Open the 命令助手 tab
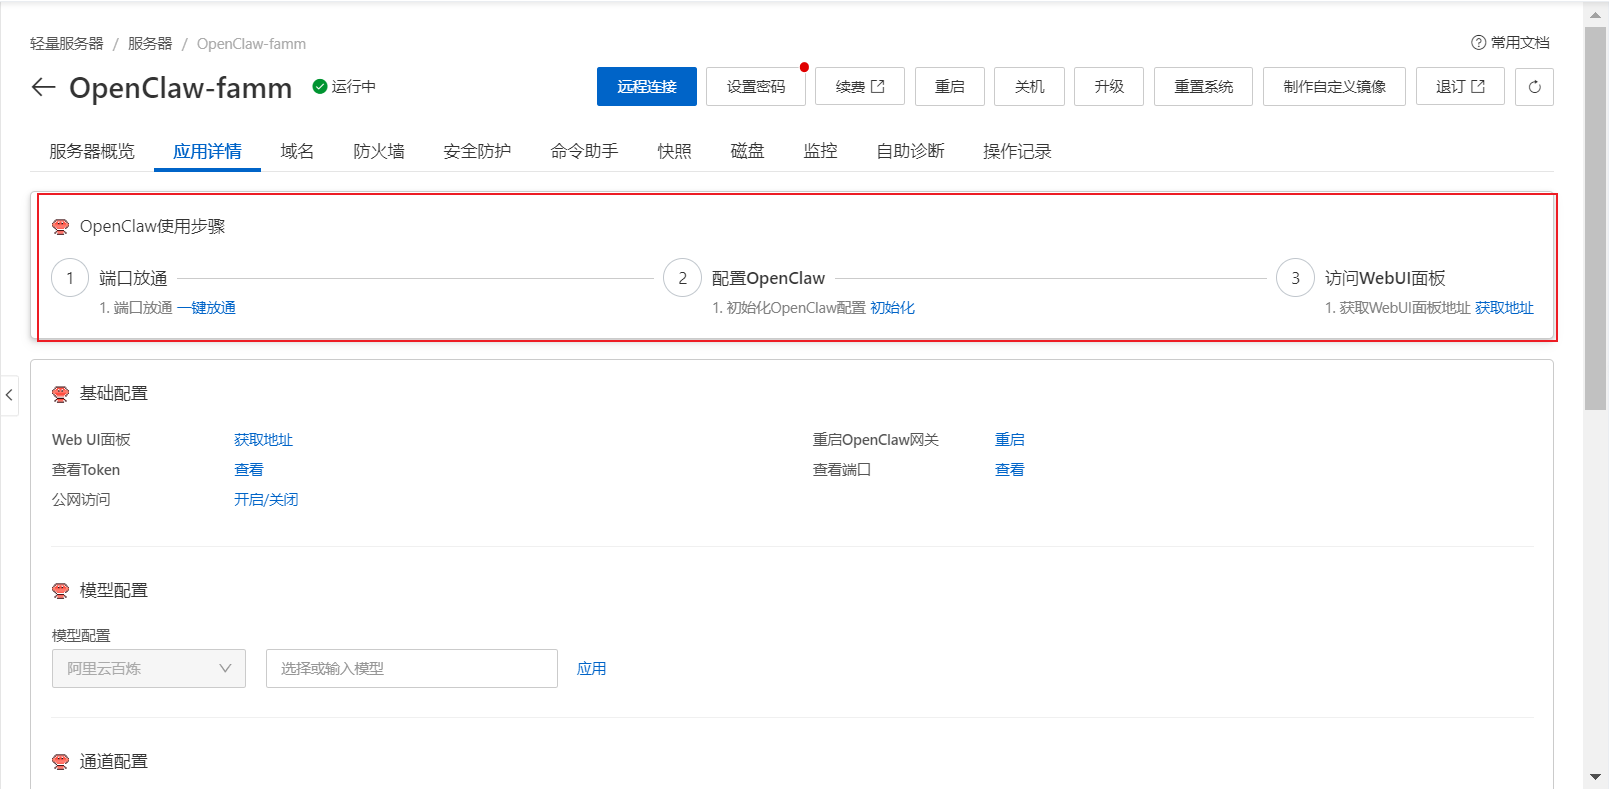The image size is (1609, 789). 584,151
